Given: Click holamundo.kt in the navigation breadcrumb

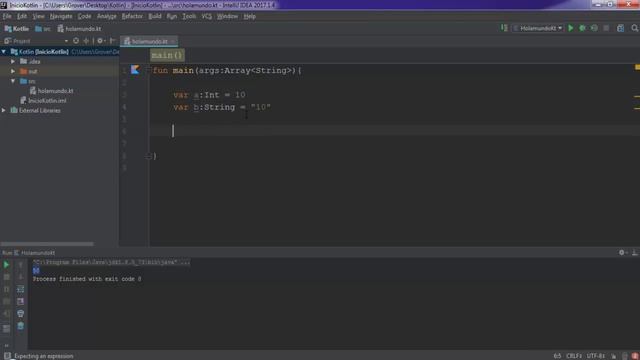Looking at the screenshot, I should pyautogui.click(x=79, y=29).
